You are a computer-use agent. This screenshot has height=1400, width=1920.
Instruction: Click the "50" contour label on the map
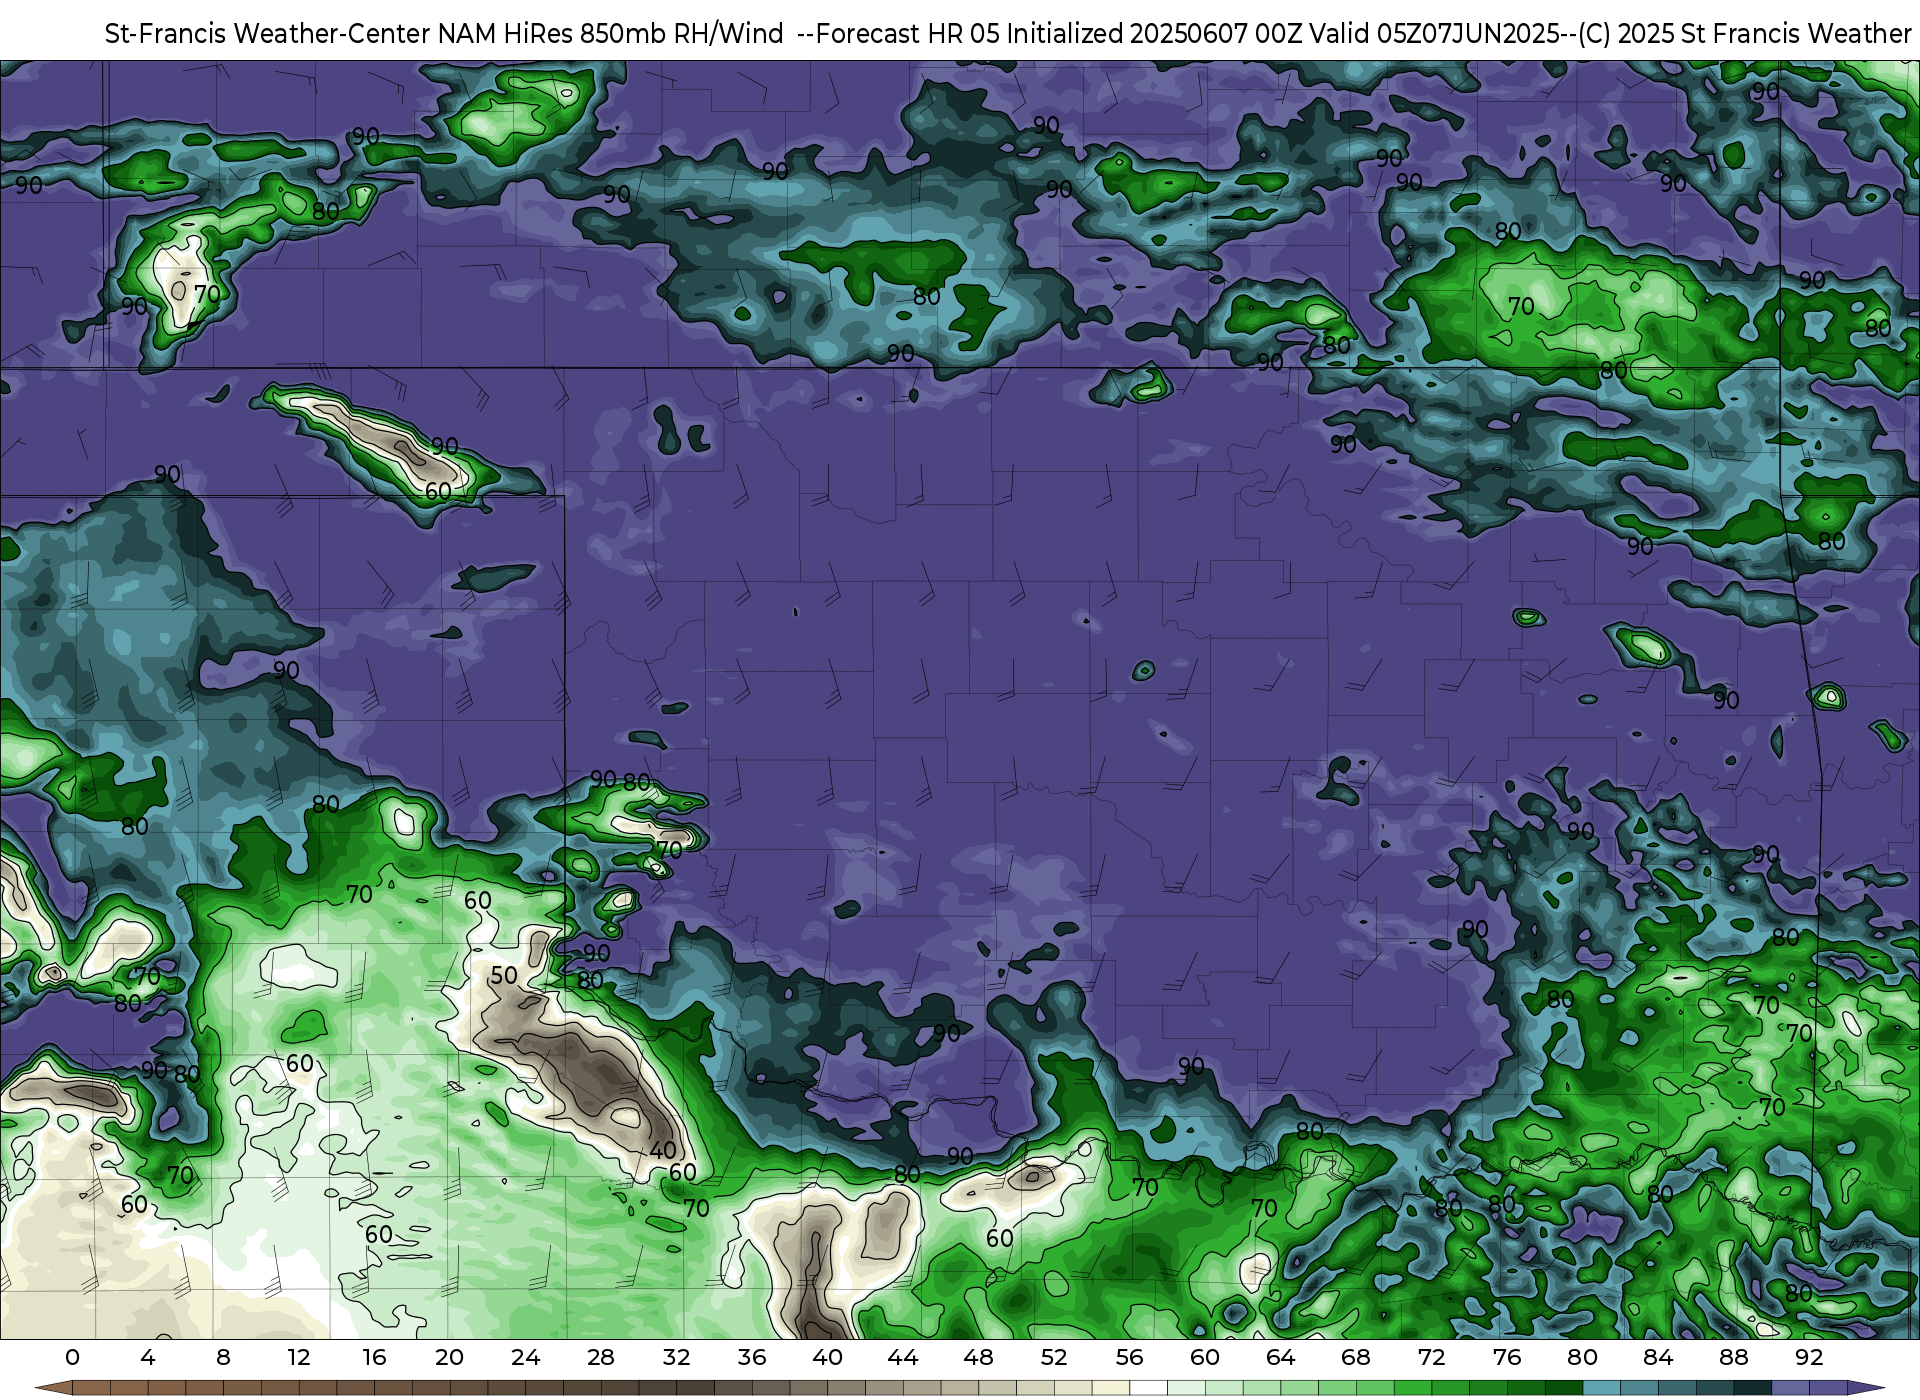pos(504,975)
